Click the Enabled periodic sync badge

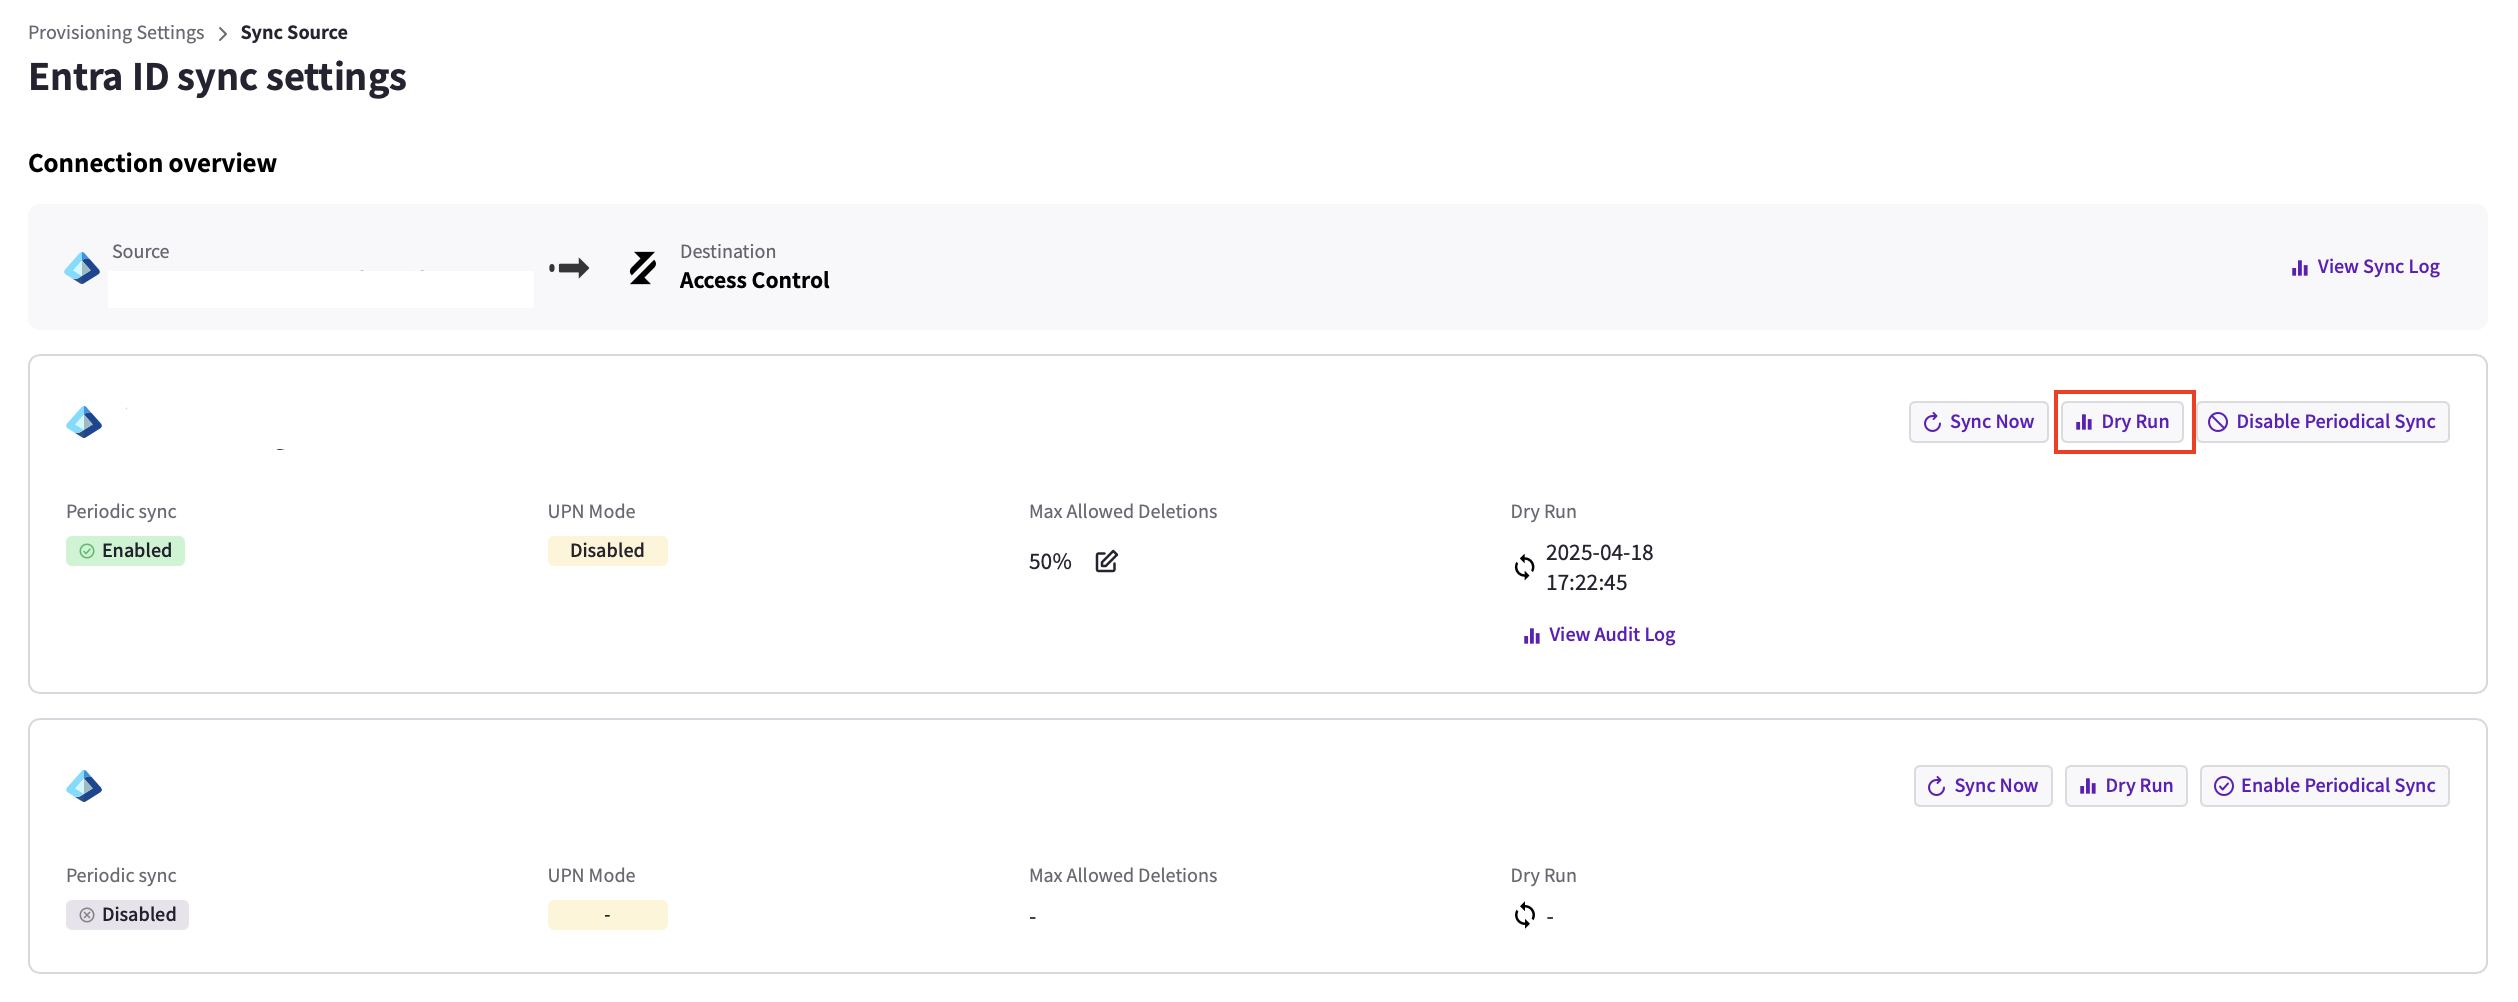point(125,551)
